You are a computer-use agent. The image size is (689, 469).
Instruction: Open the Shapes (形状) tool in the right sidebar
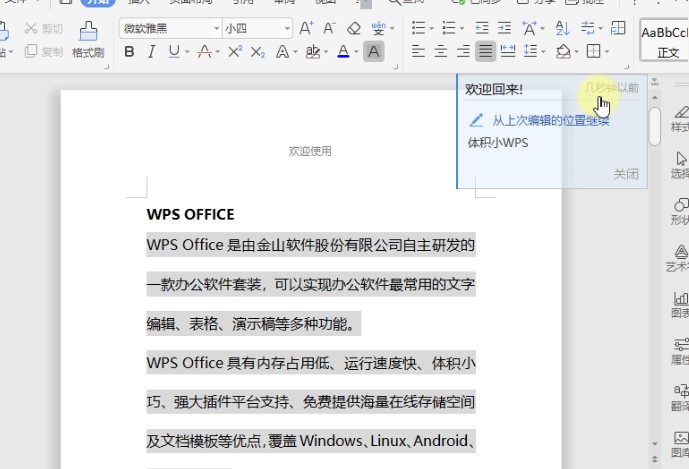tap(680, 211)
